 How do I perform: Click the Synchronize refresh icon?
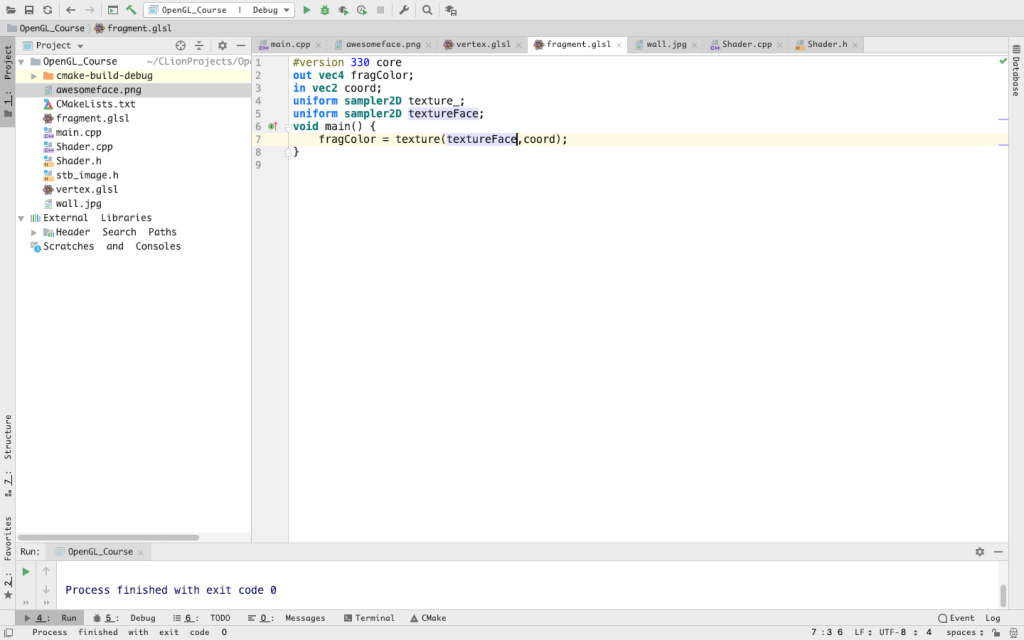tap(47, 10)
